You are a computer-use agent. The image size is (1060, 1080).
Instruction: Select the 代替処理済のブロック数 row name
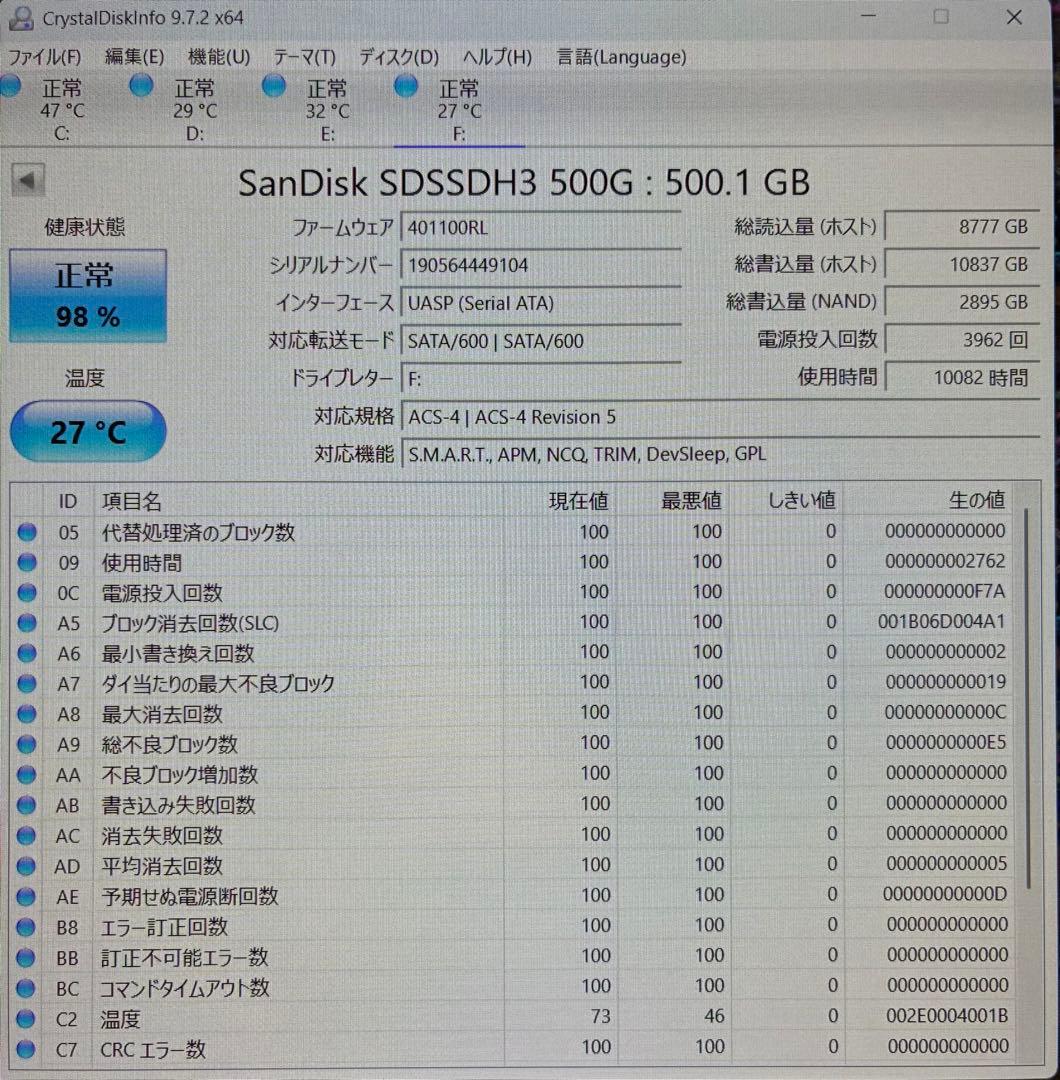click(x=198, y=532)
